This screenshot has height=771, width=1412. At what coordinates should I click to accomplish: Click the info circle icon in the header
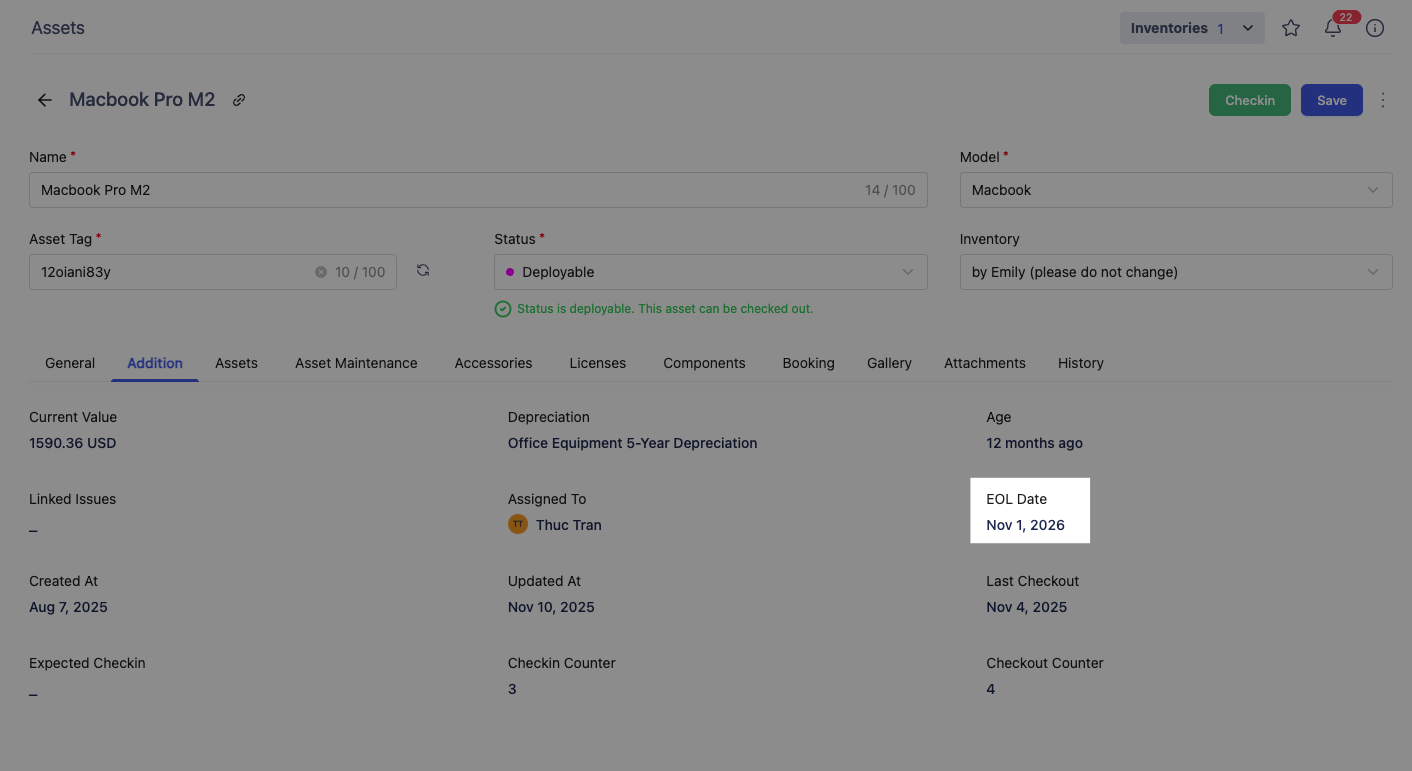pos(1375,28)
